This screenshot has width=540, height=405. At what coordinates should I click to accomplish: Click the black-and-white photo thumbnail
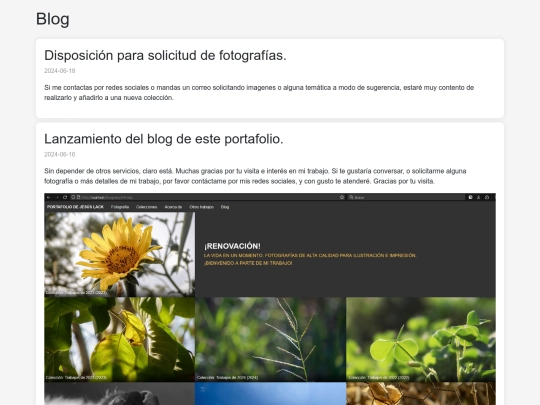tap(120, 394)
